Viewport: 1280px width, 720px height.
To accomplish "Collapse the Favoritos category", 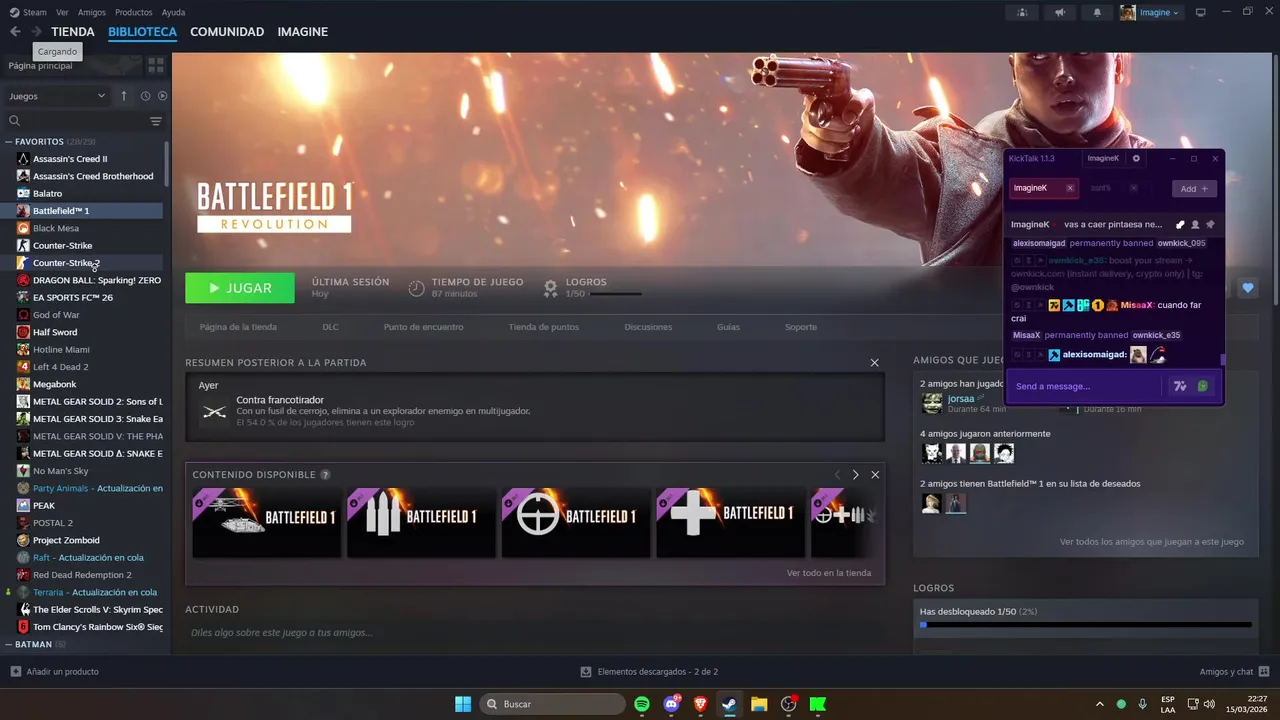I will point(10,142).
